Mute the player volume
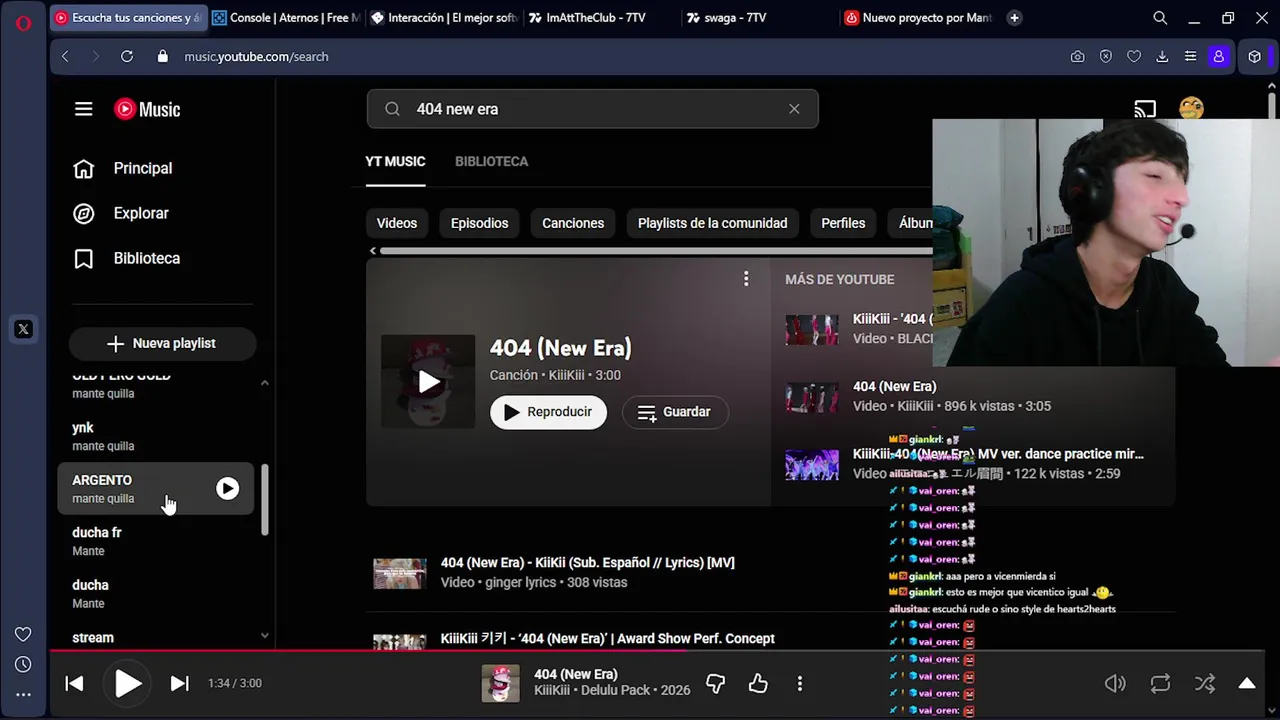1280x720 pixels. [x=1115, y=684]
